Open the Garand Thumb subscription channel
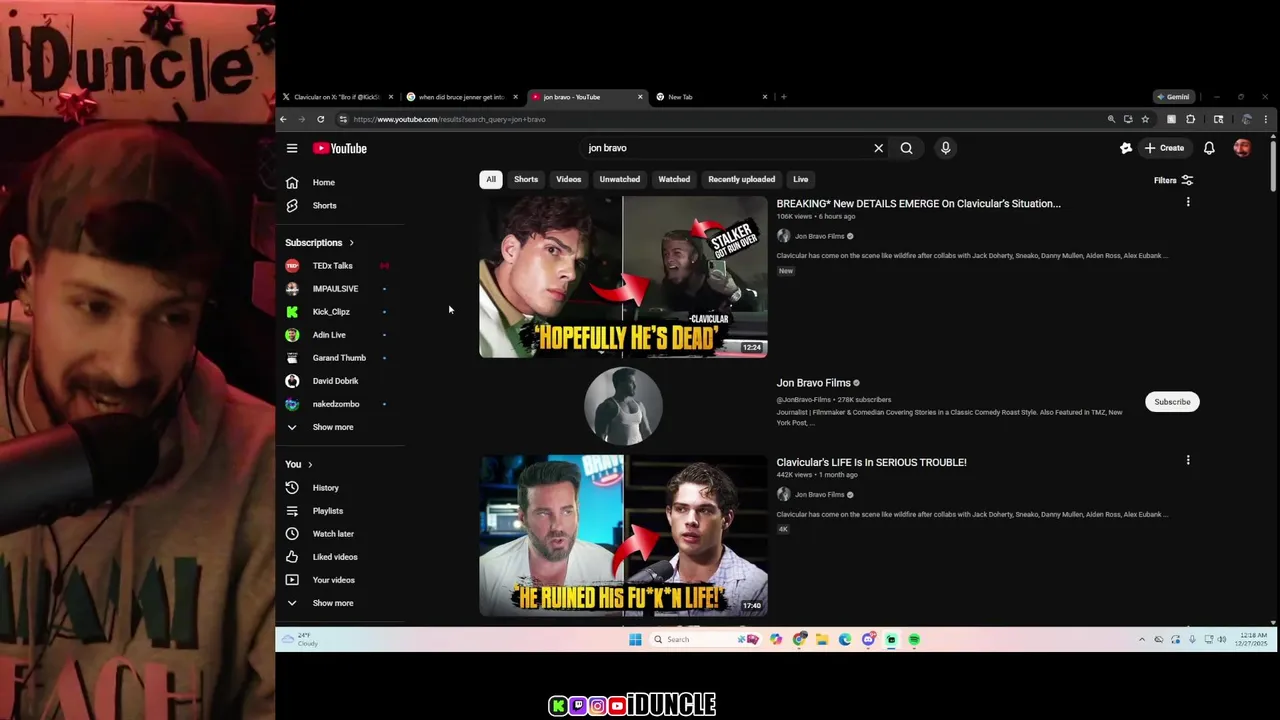 340,357
